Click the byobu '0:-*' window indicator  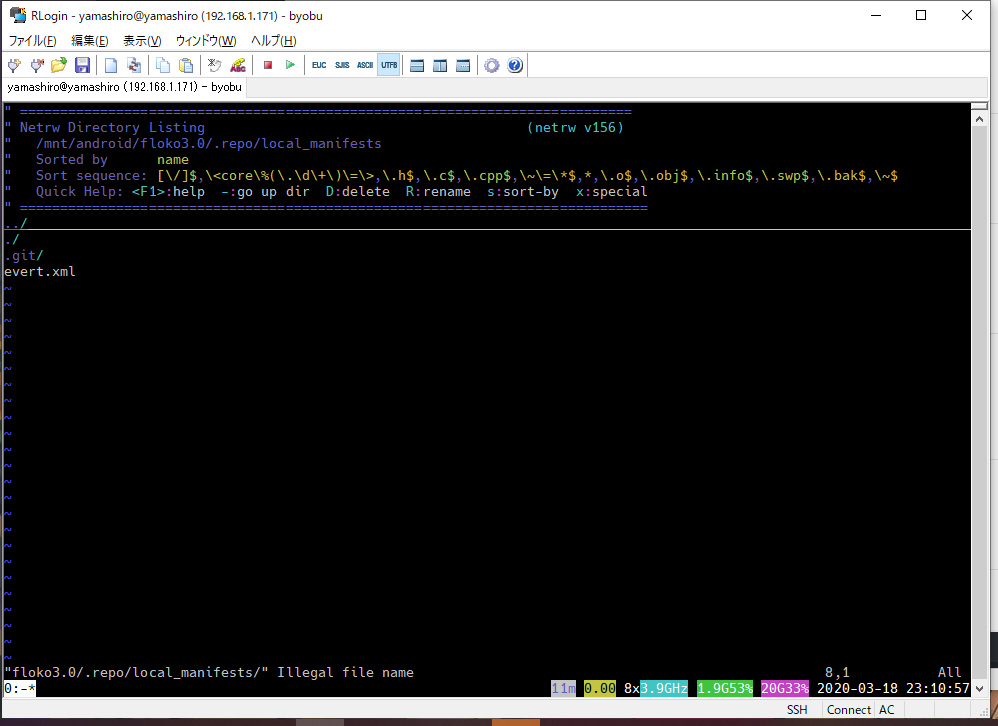(x=20, y=688)
